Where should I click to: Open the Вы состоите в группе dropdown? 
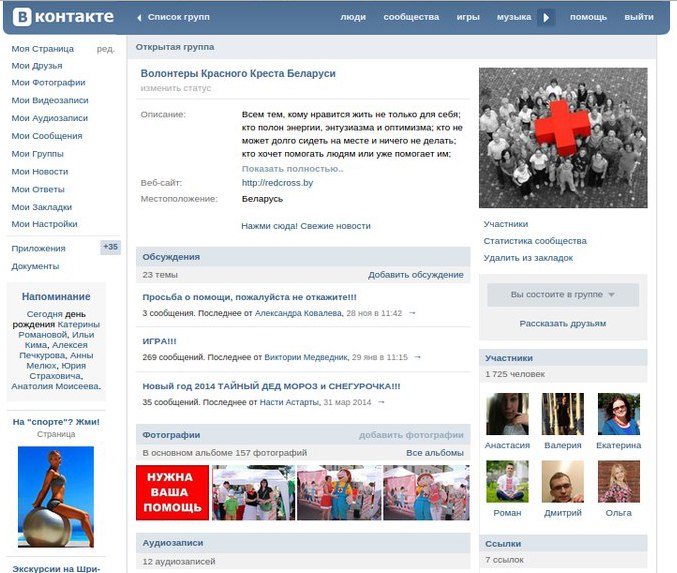(563, 295)
